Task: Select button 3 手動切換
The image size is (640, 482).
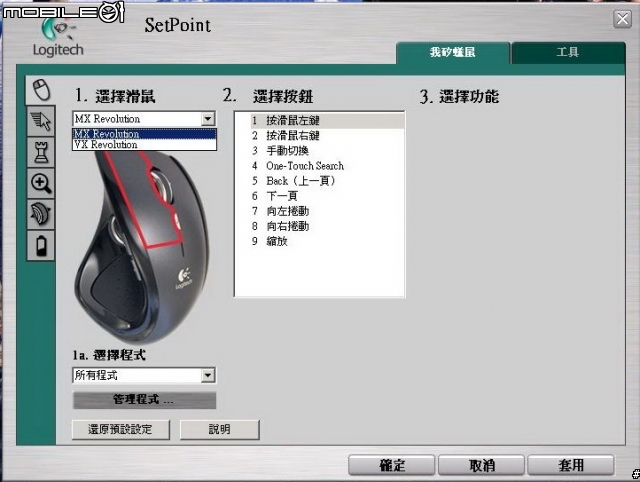Action: pyautogui.click(x=327, y=151)
